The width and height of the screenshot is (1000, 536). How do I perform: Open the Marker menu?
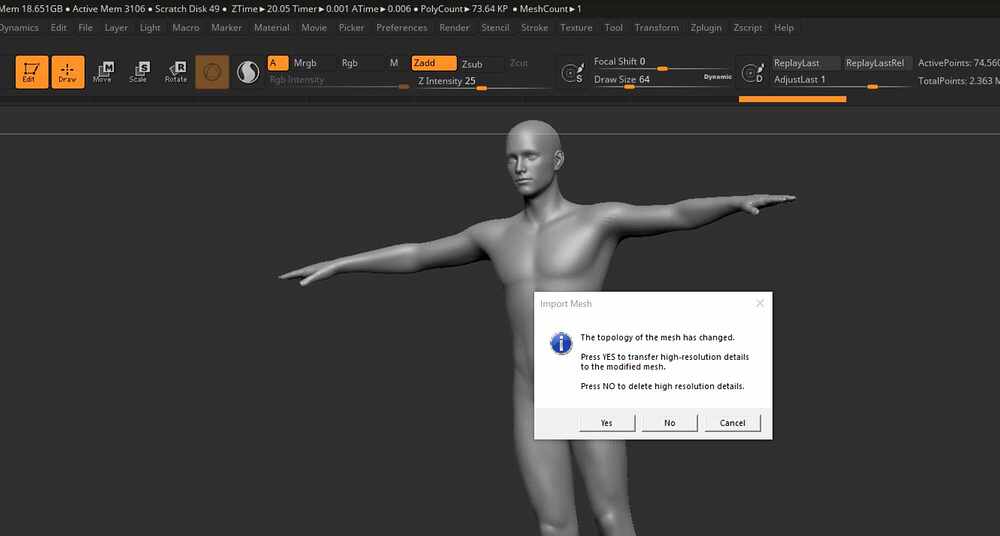pyautogui.click(x=226, y=27)
